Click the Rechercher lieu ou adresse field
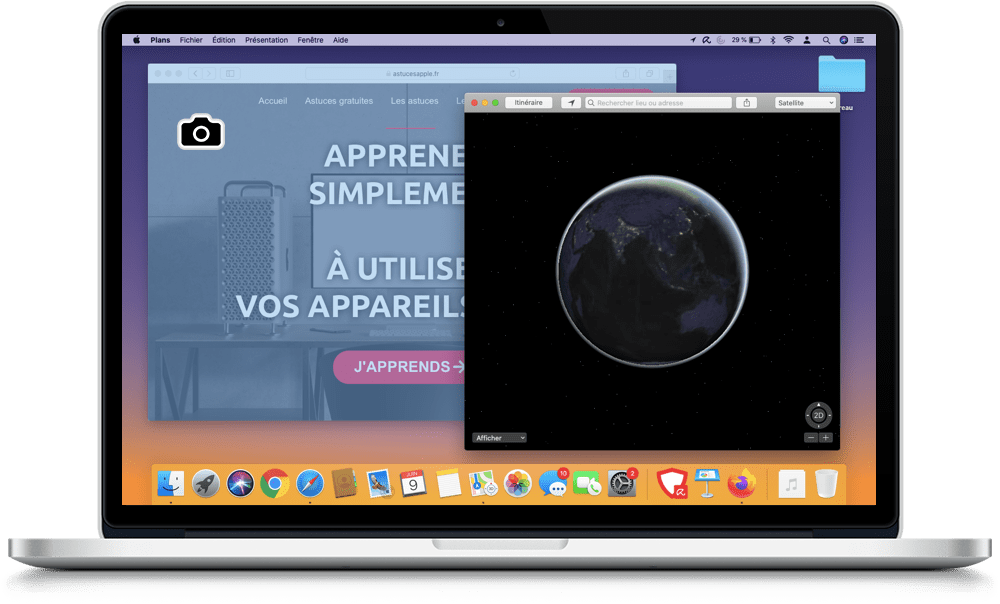Image resolution: width=1000 pixels, height=604 pixels. (x=660, y=103)
